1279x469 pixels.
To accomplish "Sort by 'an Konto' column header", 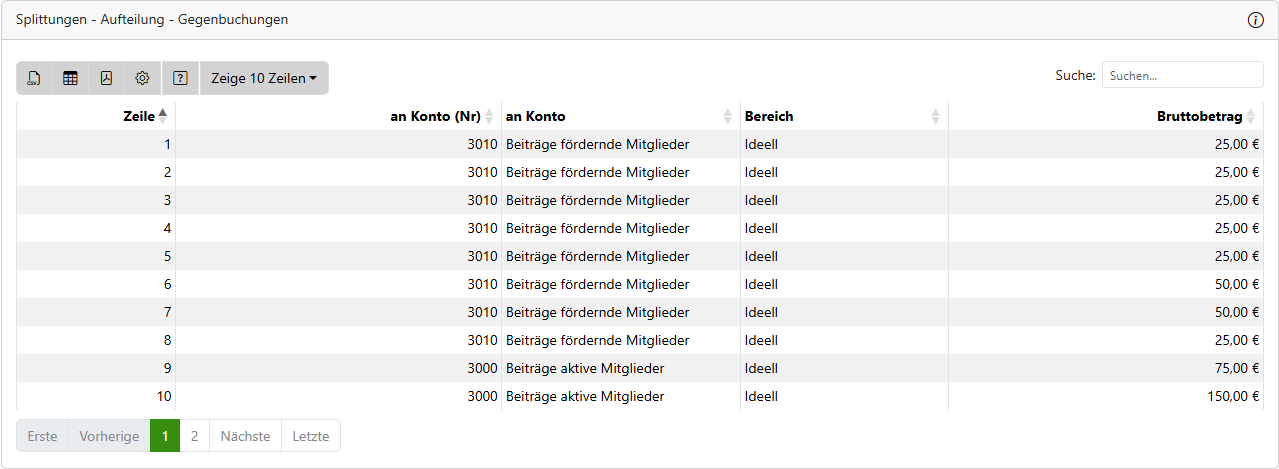I will pyautogui.click(x=535, y=116).
